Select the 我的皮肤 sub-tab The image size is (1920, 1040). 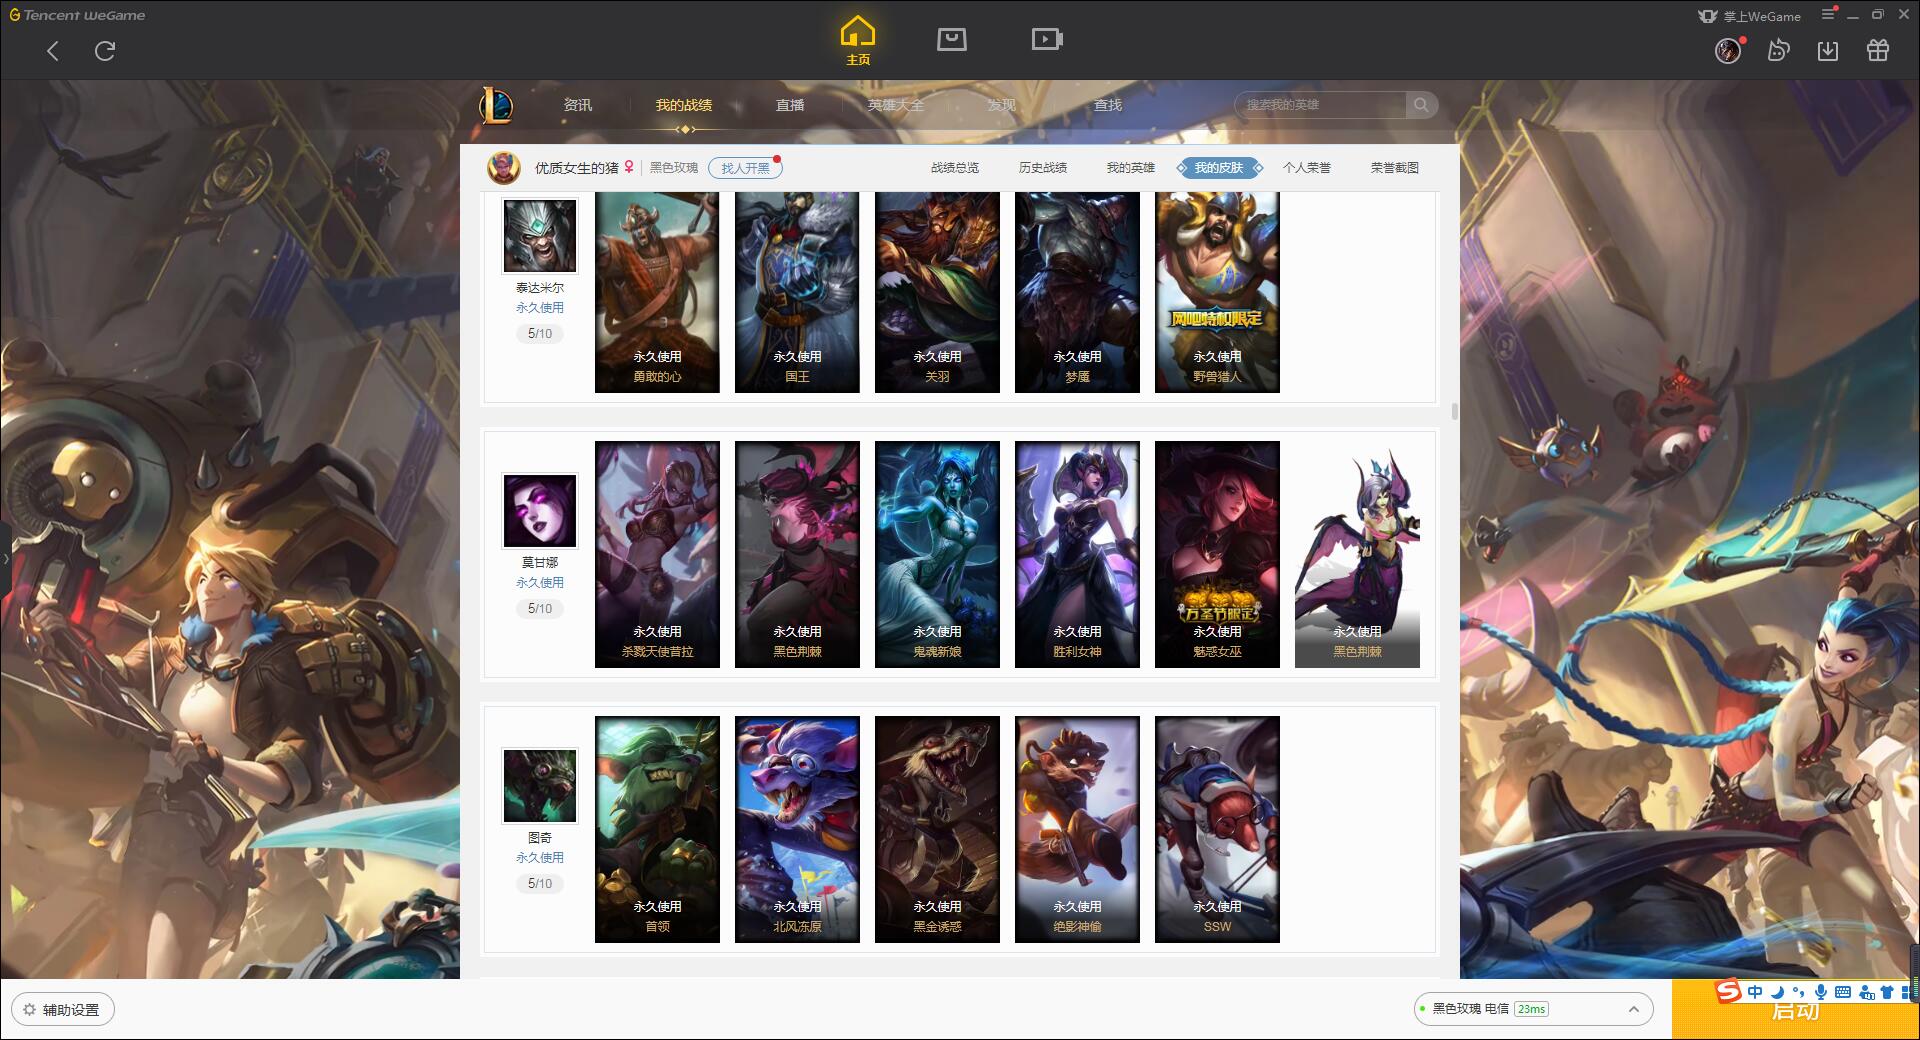(x=1219, y=168)
